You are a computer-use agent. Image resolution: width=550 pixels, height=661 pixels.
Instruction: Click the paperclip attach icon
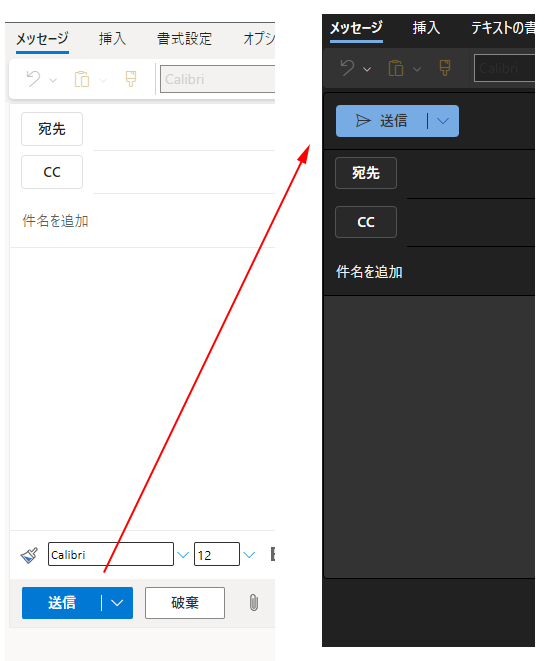click(253, 602)
